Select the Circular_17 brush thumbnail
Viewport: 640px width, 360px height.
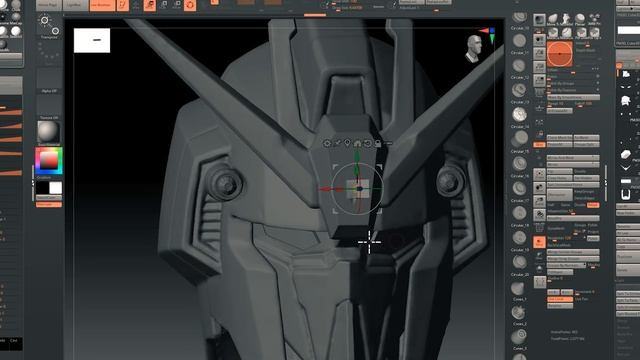(x=520, y=188)
